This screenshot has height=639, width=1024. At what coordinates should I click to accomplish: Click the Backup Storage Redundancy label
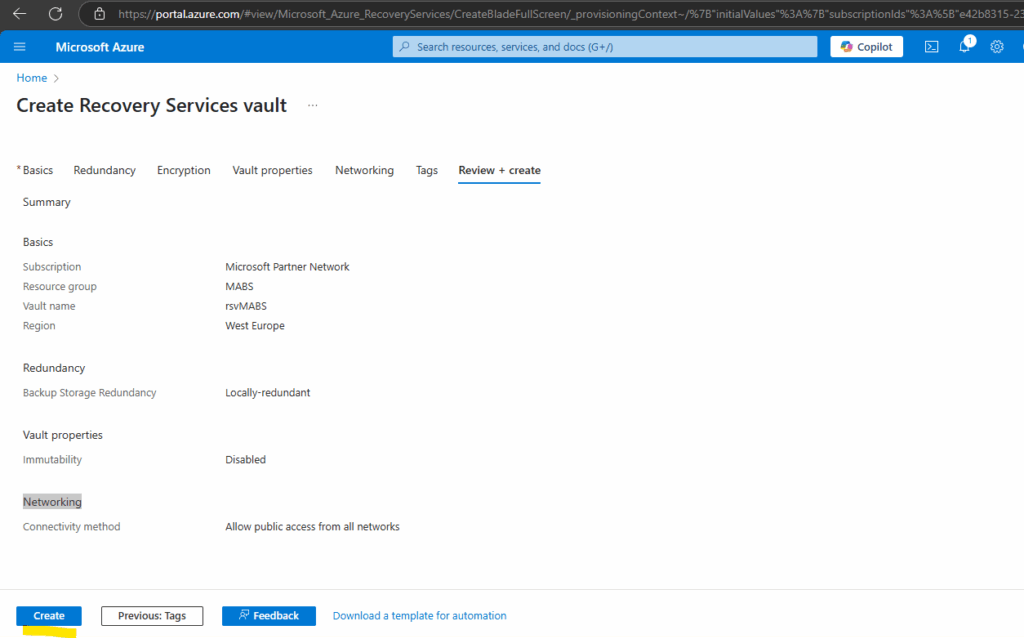[x=89, y=393]
